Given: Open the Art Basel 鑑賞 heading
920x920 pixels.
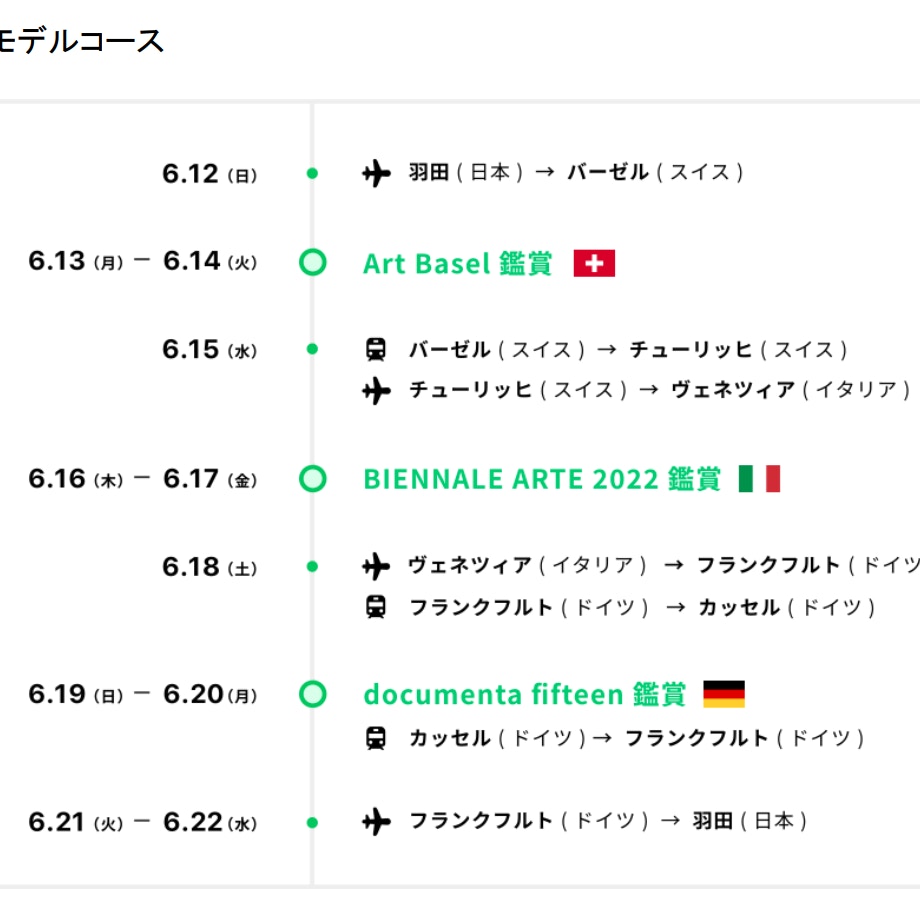Looking at the screenshot, I should tap(457, 264).
